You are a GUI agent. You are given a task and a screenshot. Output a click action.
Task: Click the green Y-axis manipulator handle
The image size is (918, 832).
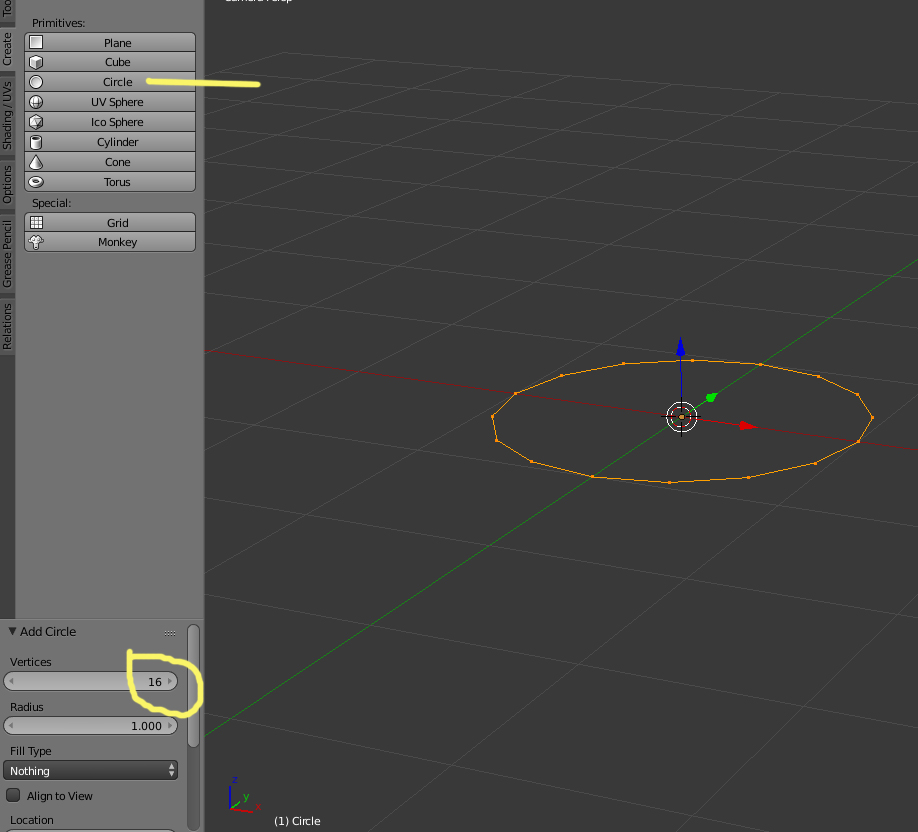pyautogui.click(x=711, y=398)
